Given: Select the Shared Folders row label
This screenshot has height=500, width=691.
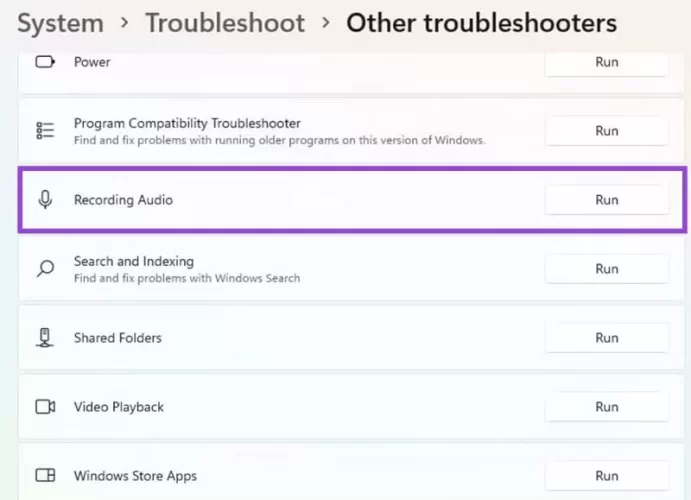Looking at the screenshot, I should (x=117, y=338).
